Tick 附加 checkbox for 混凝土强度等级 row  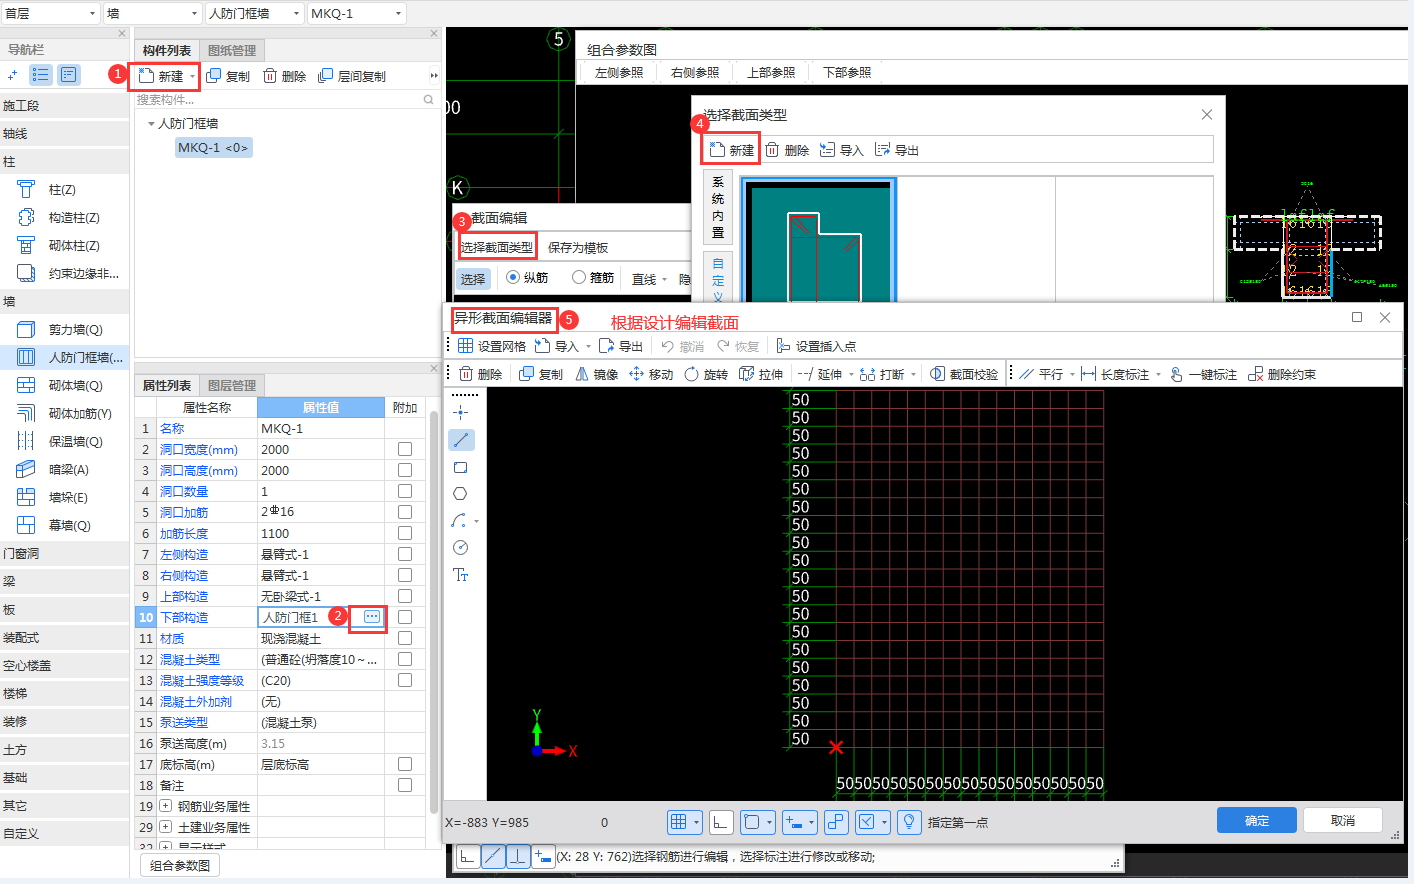point(405,680)
